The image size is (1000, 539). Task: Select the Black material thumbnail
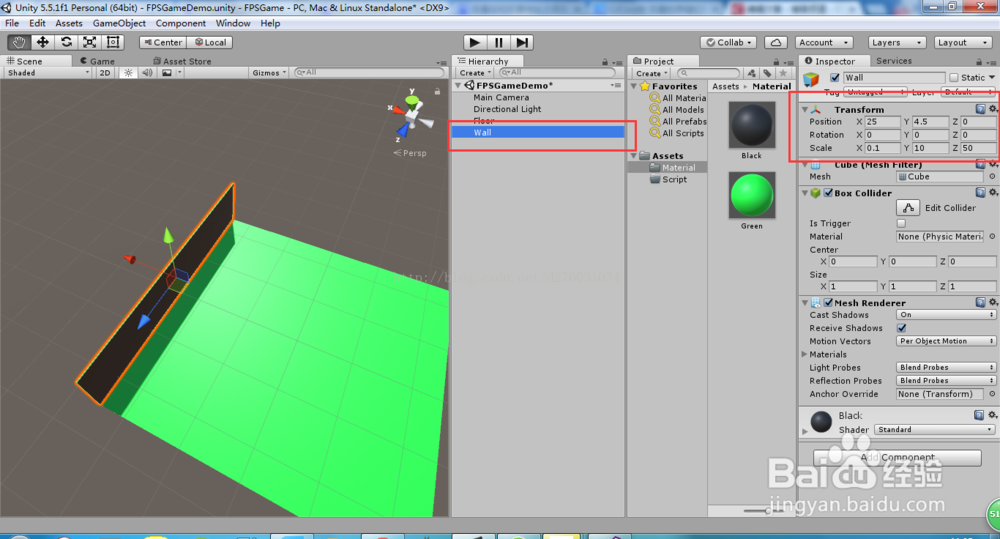click(752, 125)
